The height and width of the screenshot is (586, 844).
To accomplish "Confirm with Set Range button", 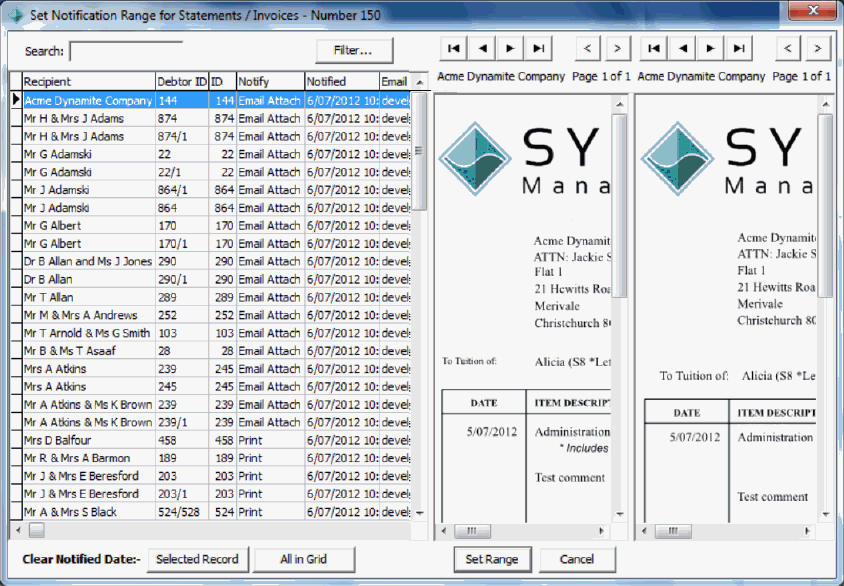I will tap(492, 560).
